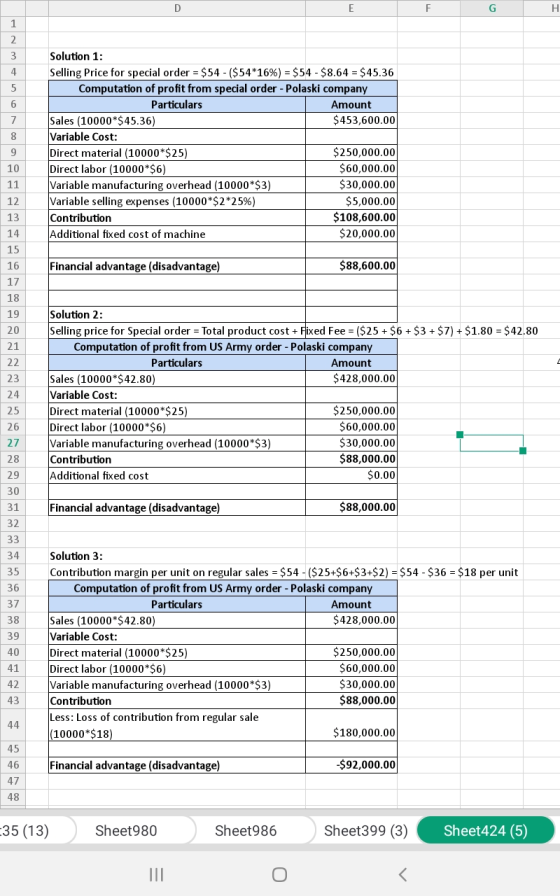
Task: Click 'Sales (10000*$45.36)' cell
Action: [177, 121]
